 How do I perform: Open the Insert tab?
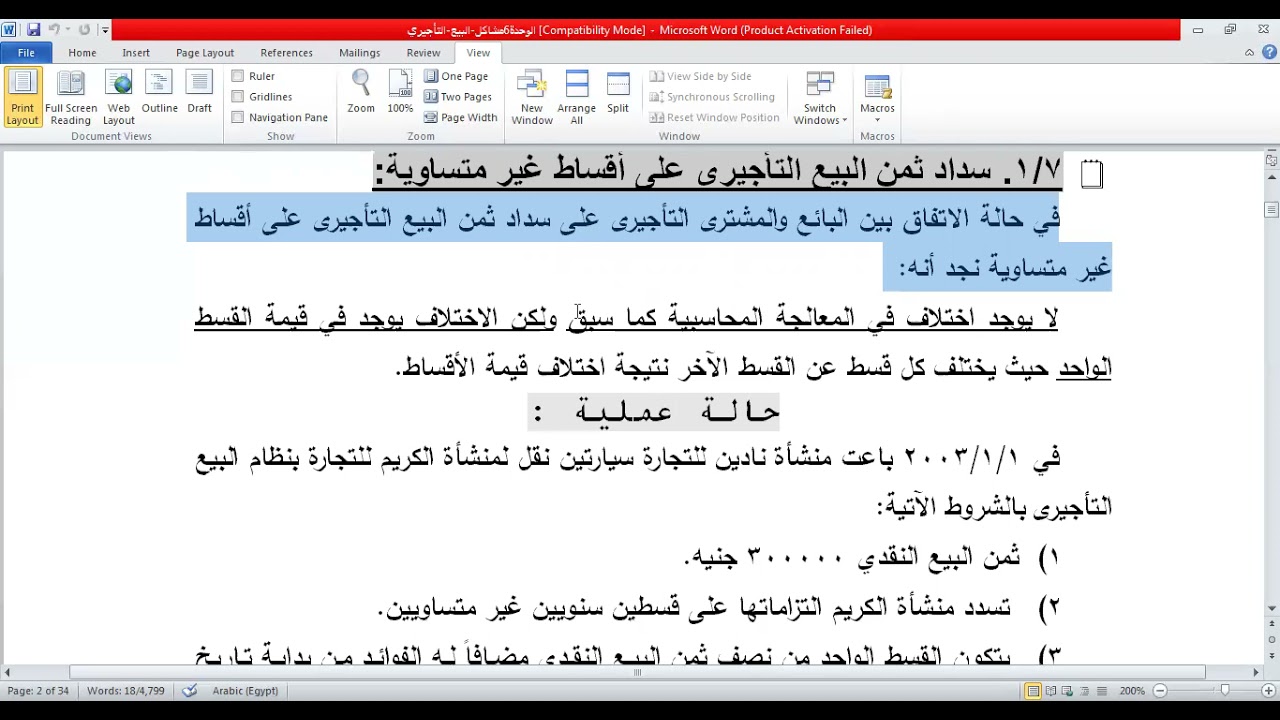[x=136, y=52]
